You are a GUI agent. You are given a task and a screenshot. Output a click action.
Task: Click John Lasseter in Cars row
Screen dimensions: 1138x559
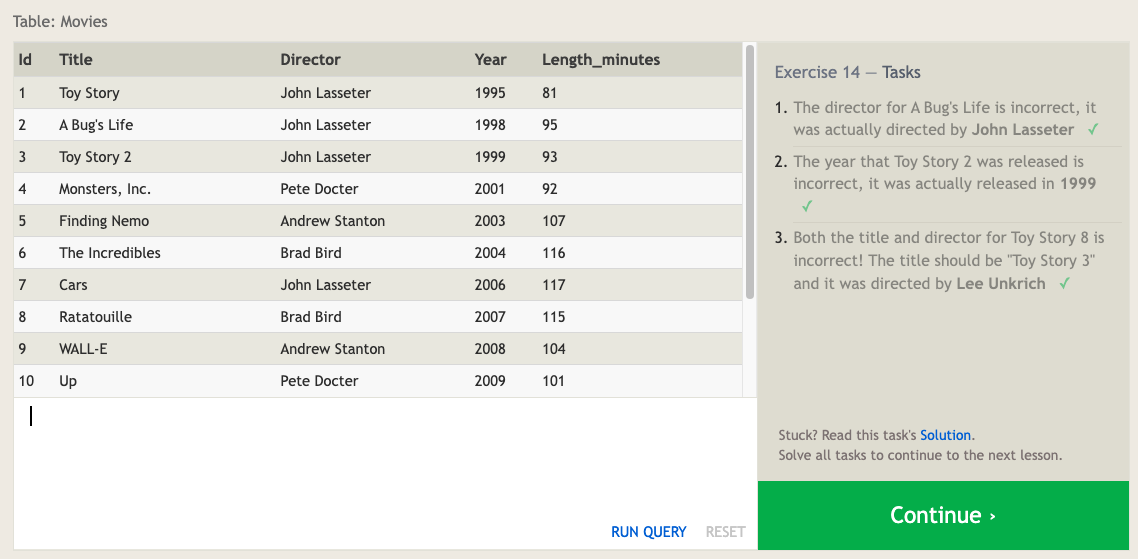[325, 285]
